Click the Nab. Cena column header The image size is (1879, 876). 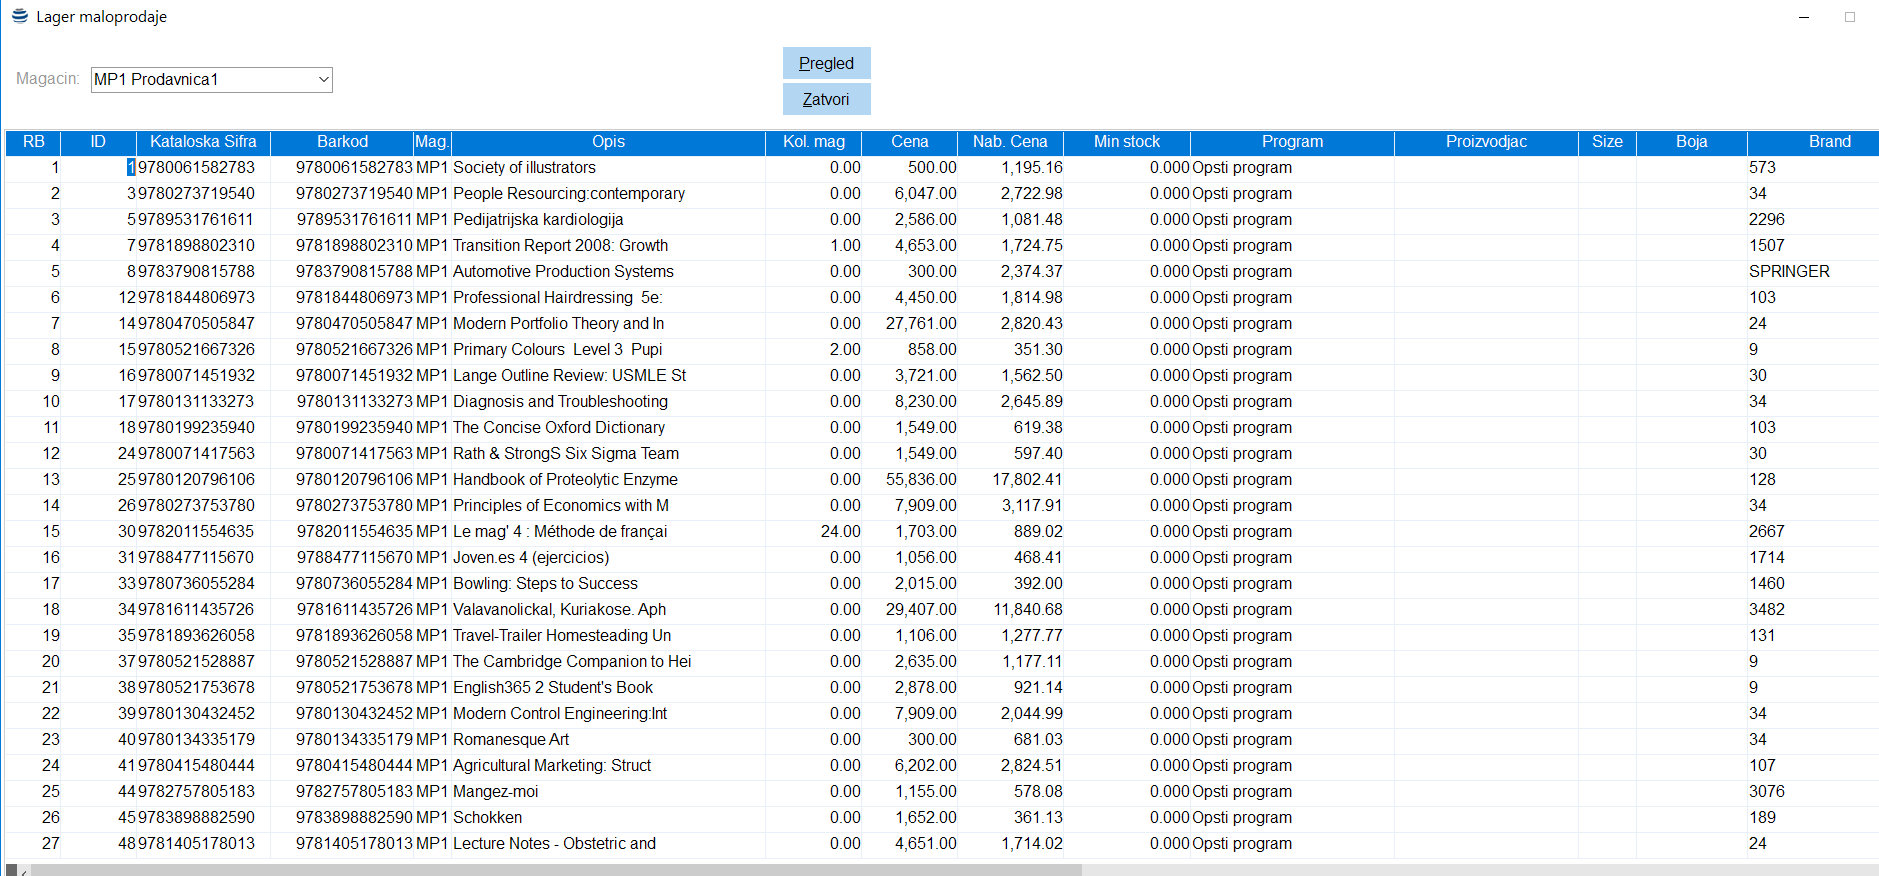[1010, 142]
